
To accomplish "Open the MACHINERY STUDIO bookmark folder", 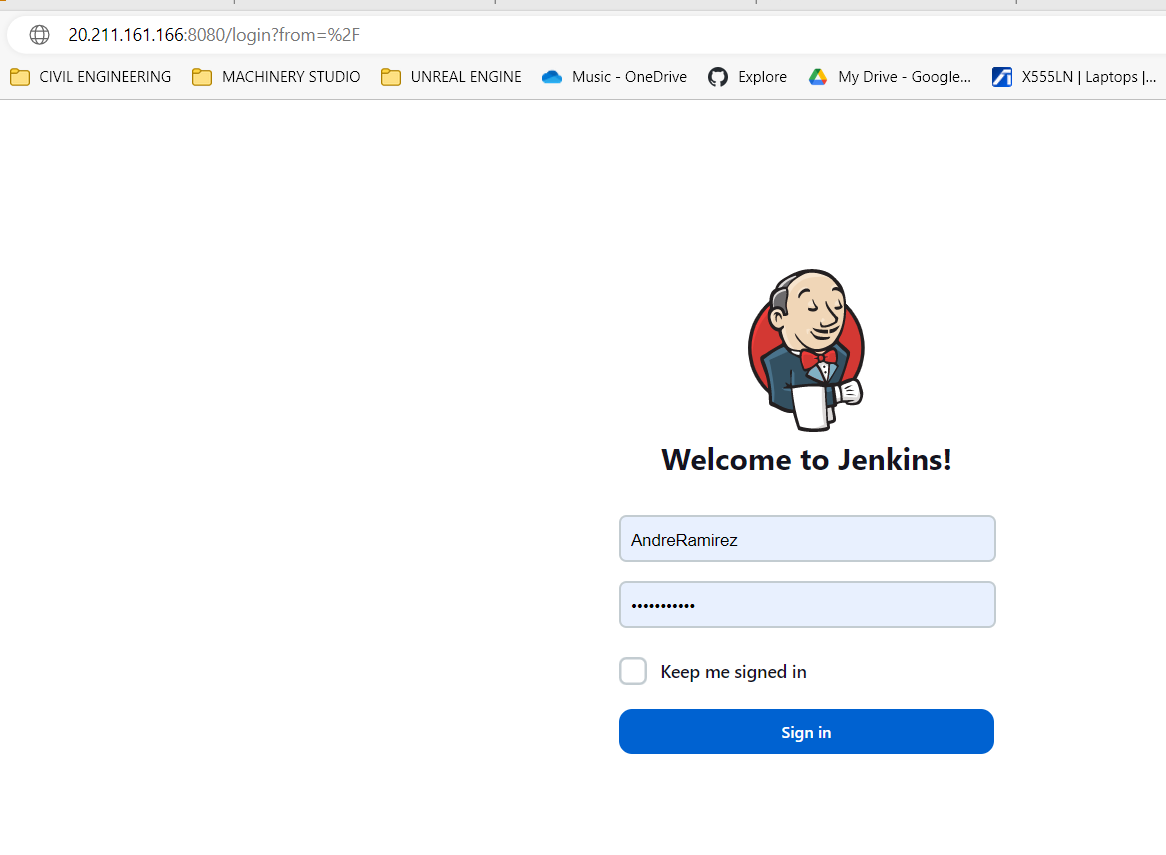I will [276, 77].
